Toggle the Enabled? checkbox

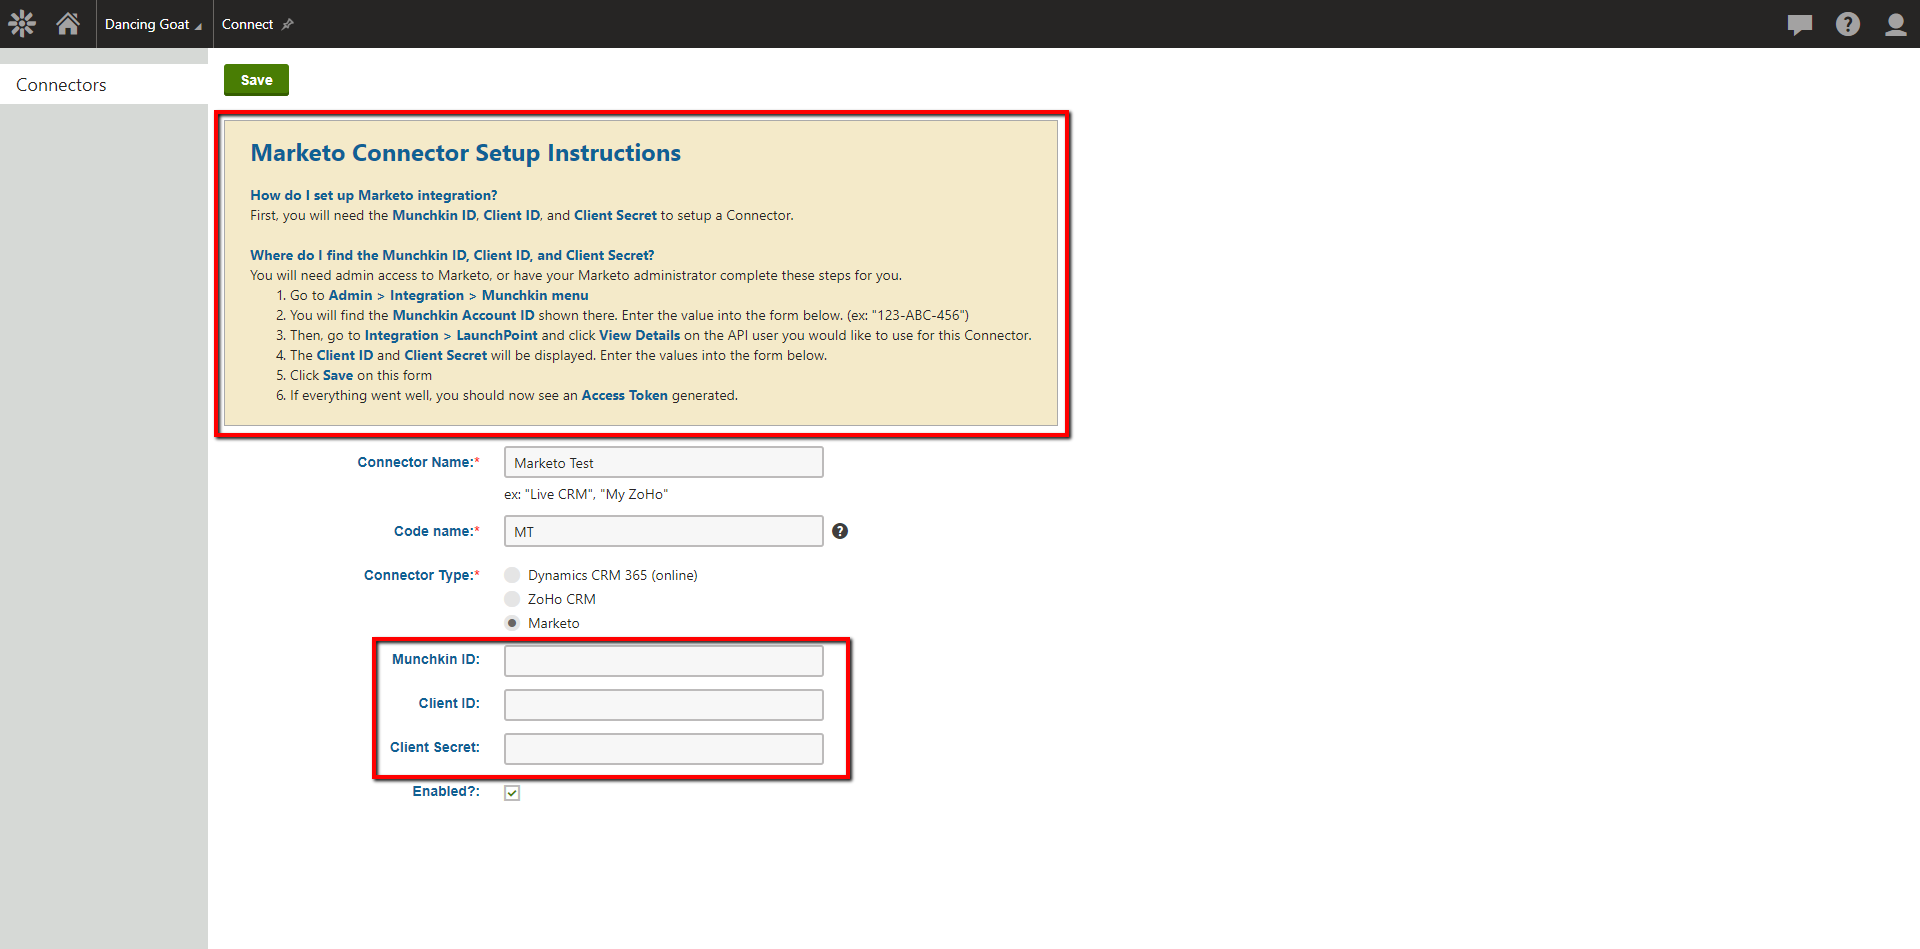pyautogui.click(x=512, y=793)
